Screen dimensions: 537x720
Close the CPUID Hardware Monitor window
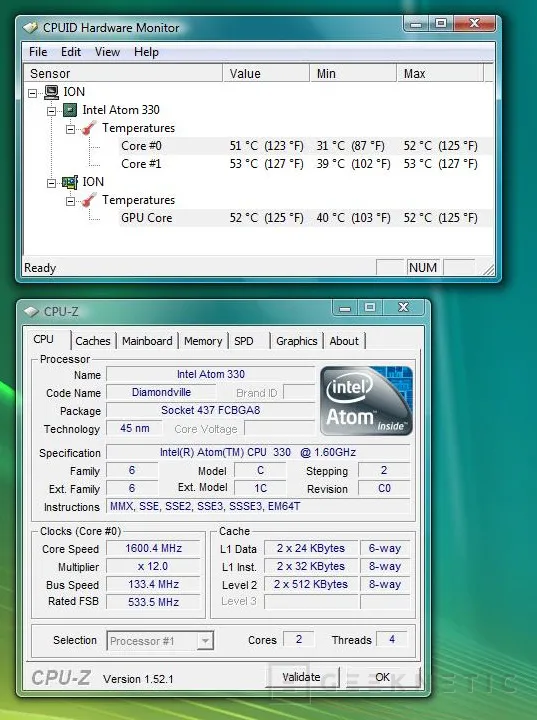tap(475, 22)
